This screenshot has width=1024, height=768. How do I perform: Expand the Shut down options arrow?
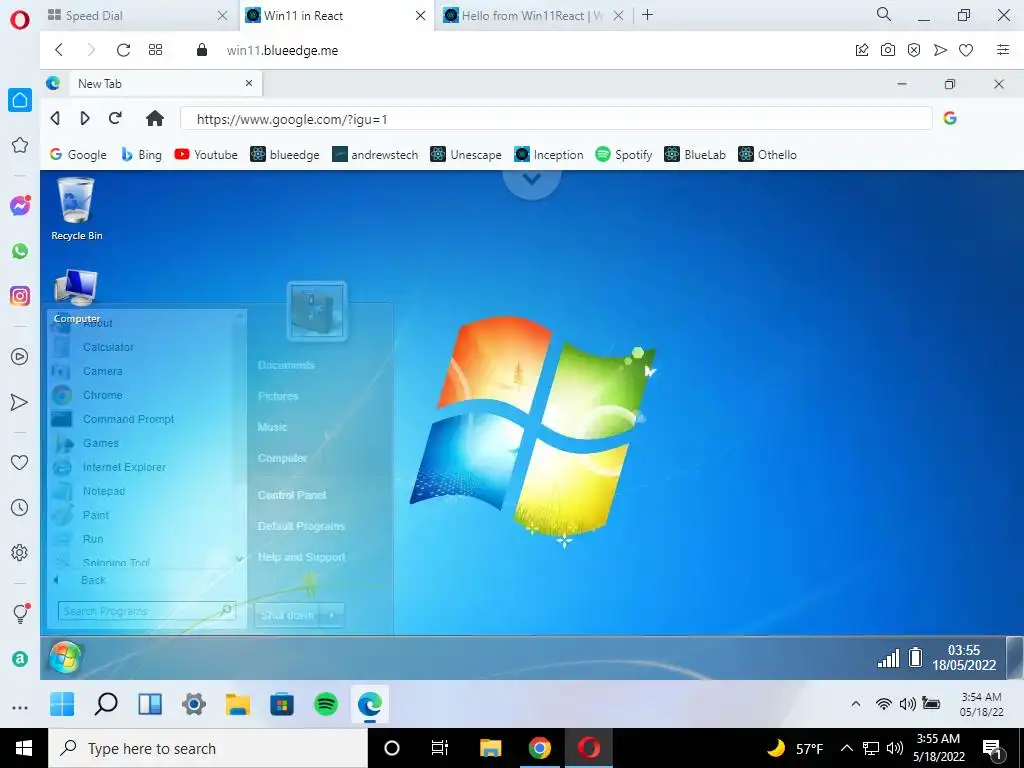point(333,615)
